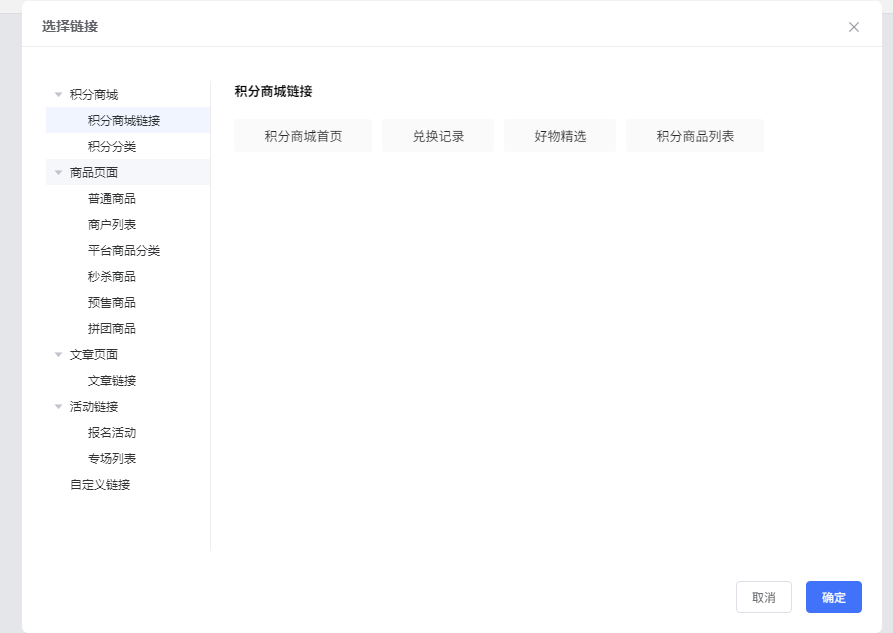The image size is (893, 633).
Task: Click the blue 确定 button
Action: point(833,597)
